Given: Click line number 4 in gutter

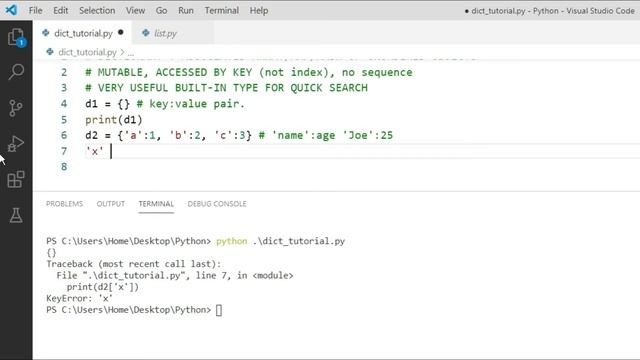Looking at the screenshot, I should pos(64,104).
